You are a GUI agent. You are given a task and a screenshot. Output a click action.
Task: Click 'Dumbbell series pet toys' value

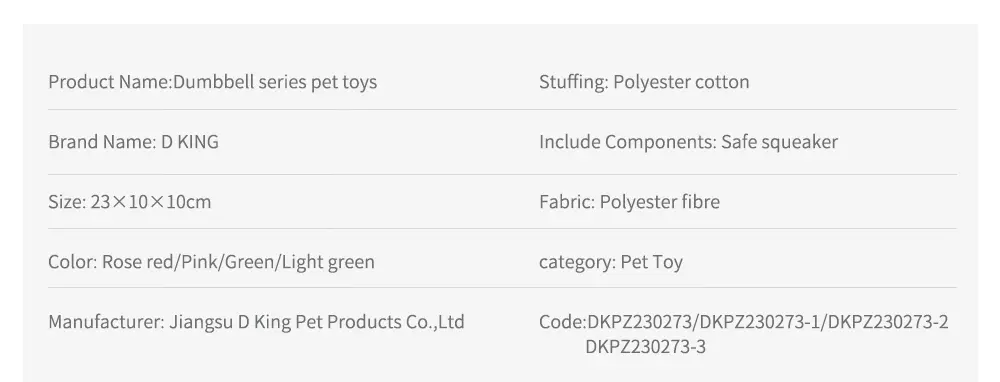[275, 82]
